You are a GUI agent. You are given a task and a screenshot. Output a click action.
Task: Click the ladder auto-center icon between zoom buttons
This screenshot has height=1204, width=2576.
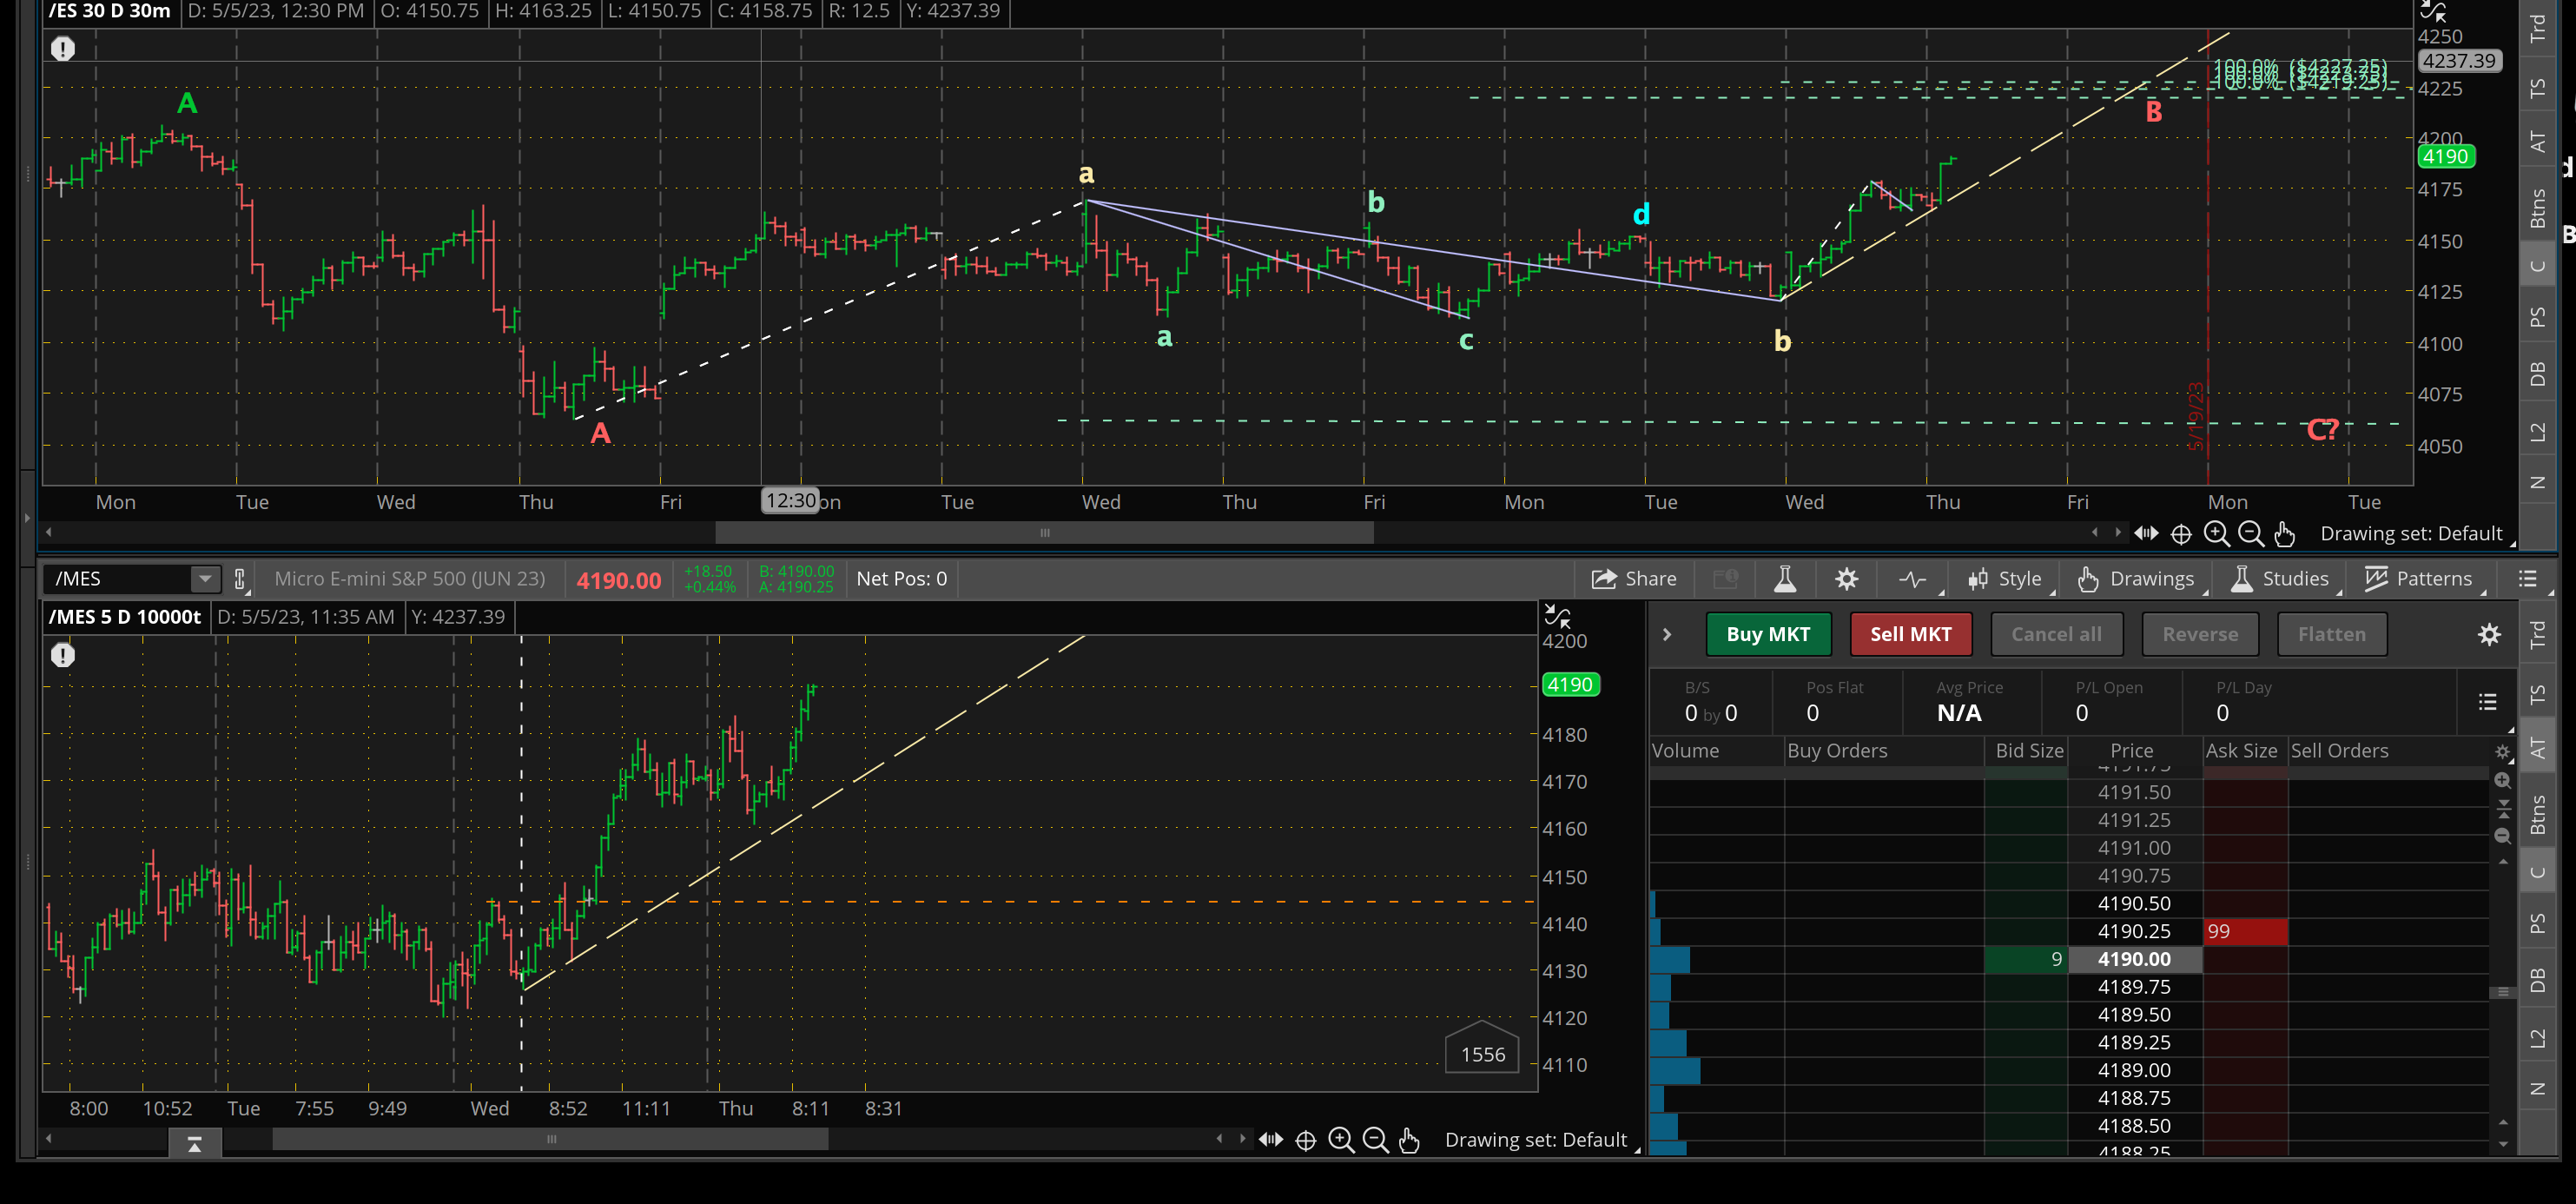(2502, 808)
